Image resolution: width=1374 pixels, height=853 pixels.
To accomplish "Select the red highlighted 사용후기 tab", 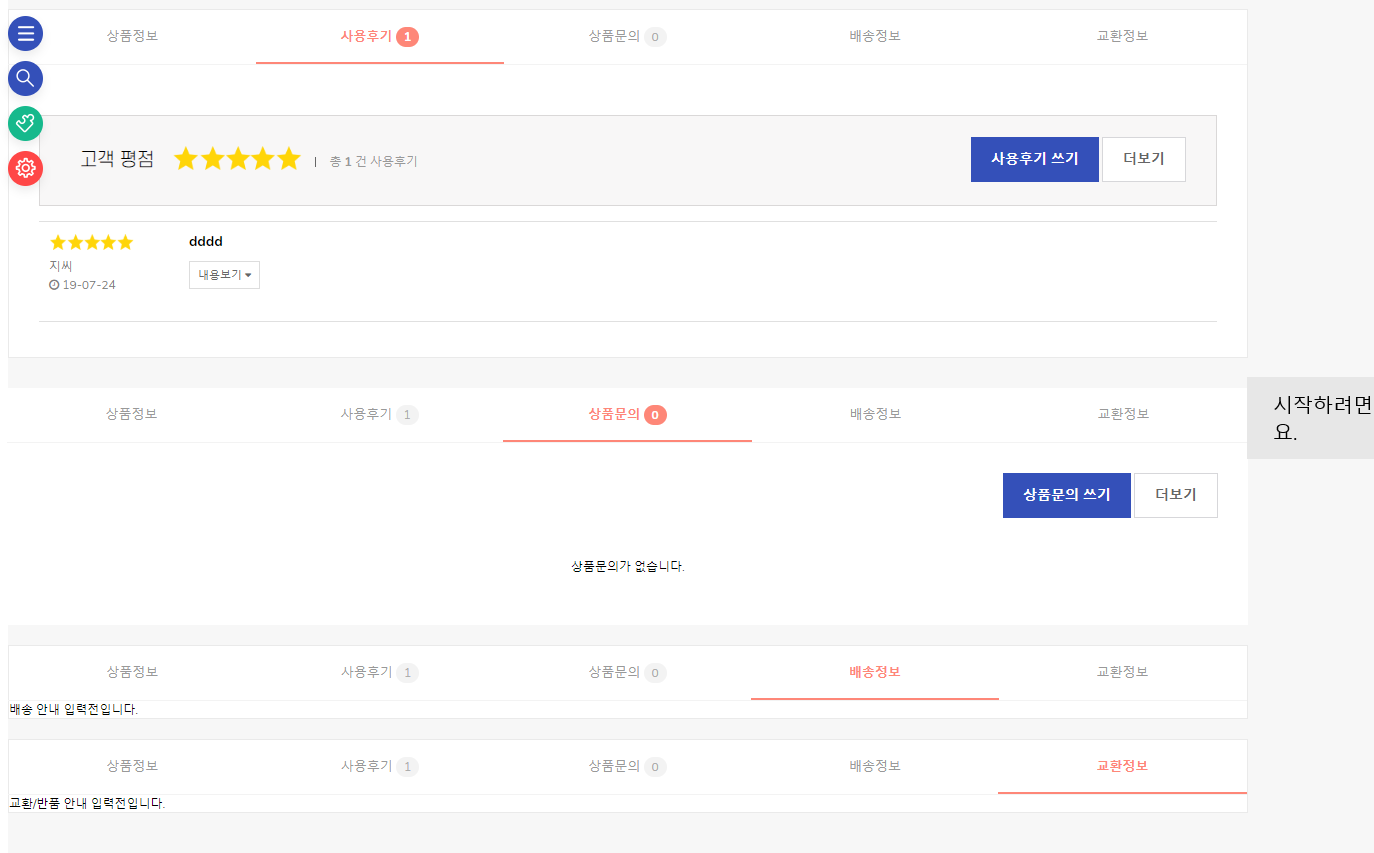I will [x=366, y=36].
